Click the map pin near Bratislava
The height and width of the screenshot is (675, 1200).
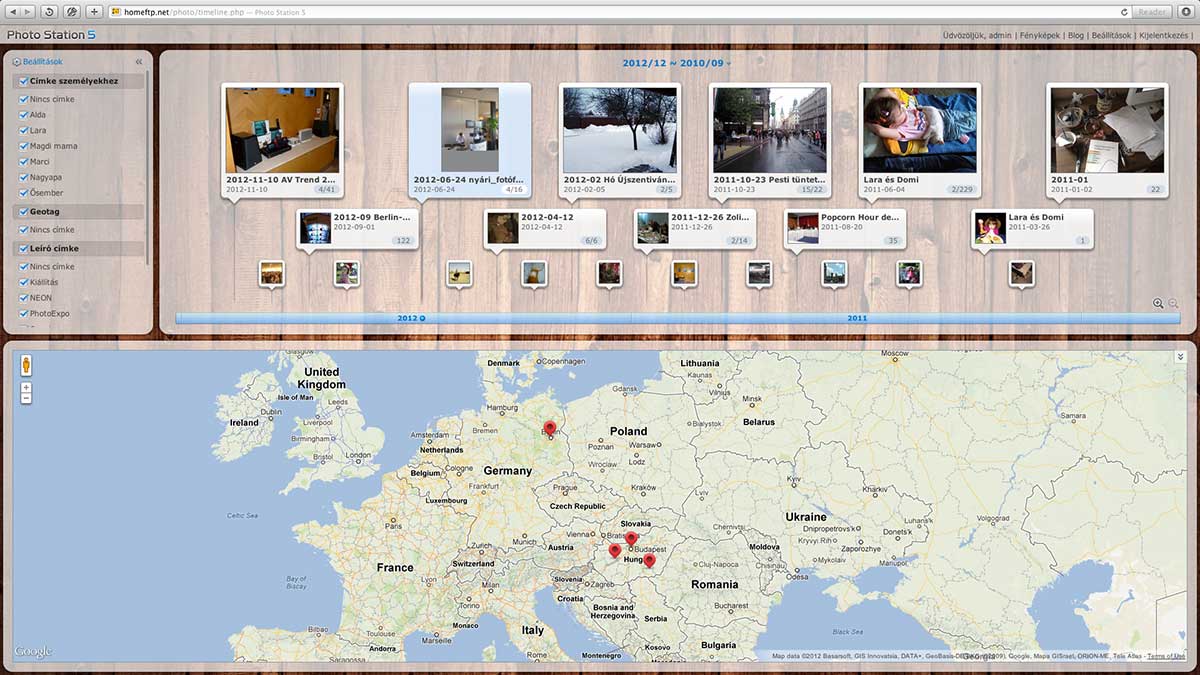(631, 539)
